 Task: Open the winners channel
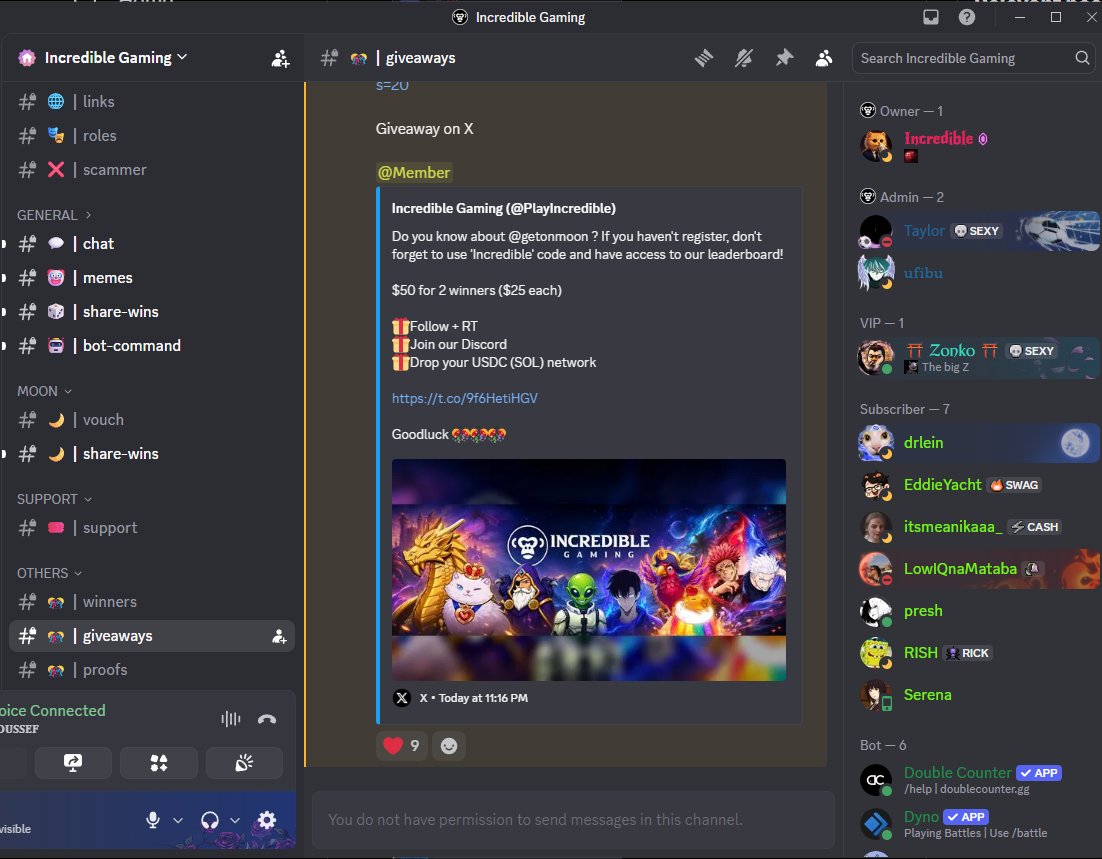tap(152, 602)
